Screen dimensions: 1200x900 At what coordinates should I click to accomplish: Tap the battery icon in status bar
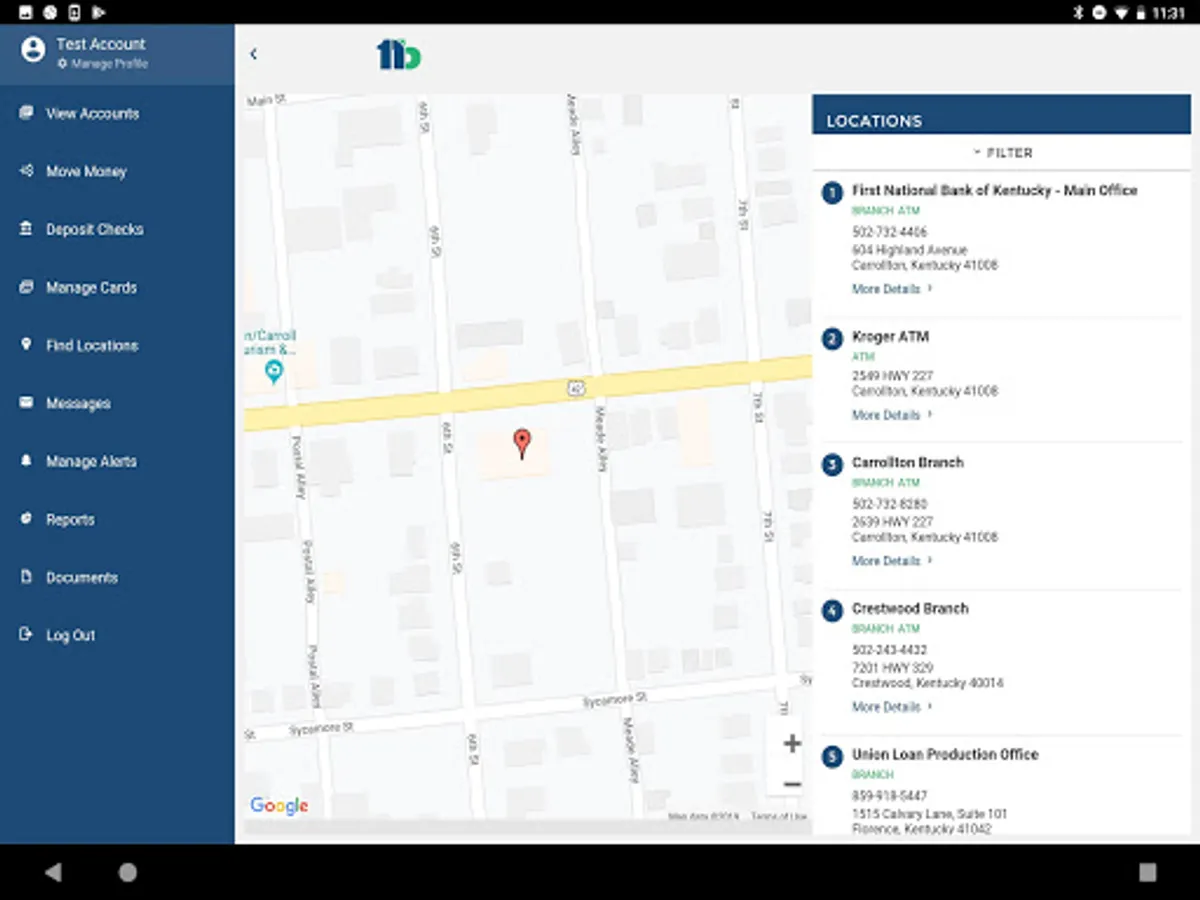tap(1141, 12)
